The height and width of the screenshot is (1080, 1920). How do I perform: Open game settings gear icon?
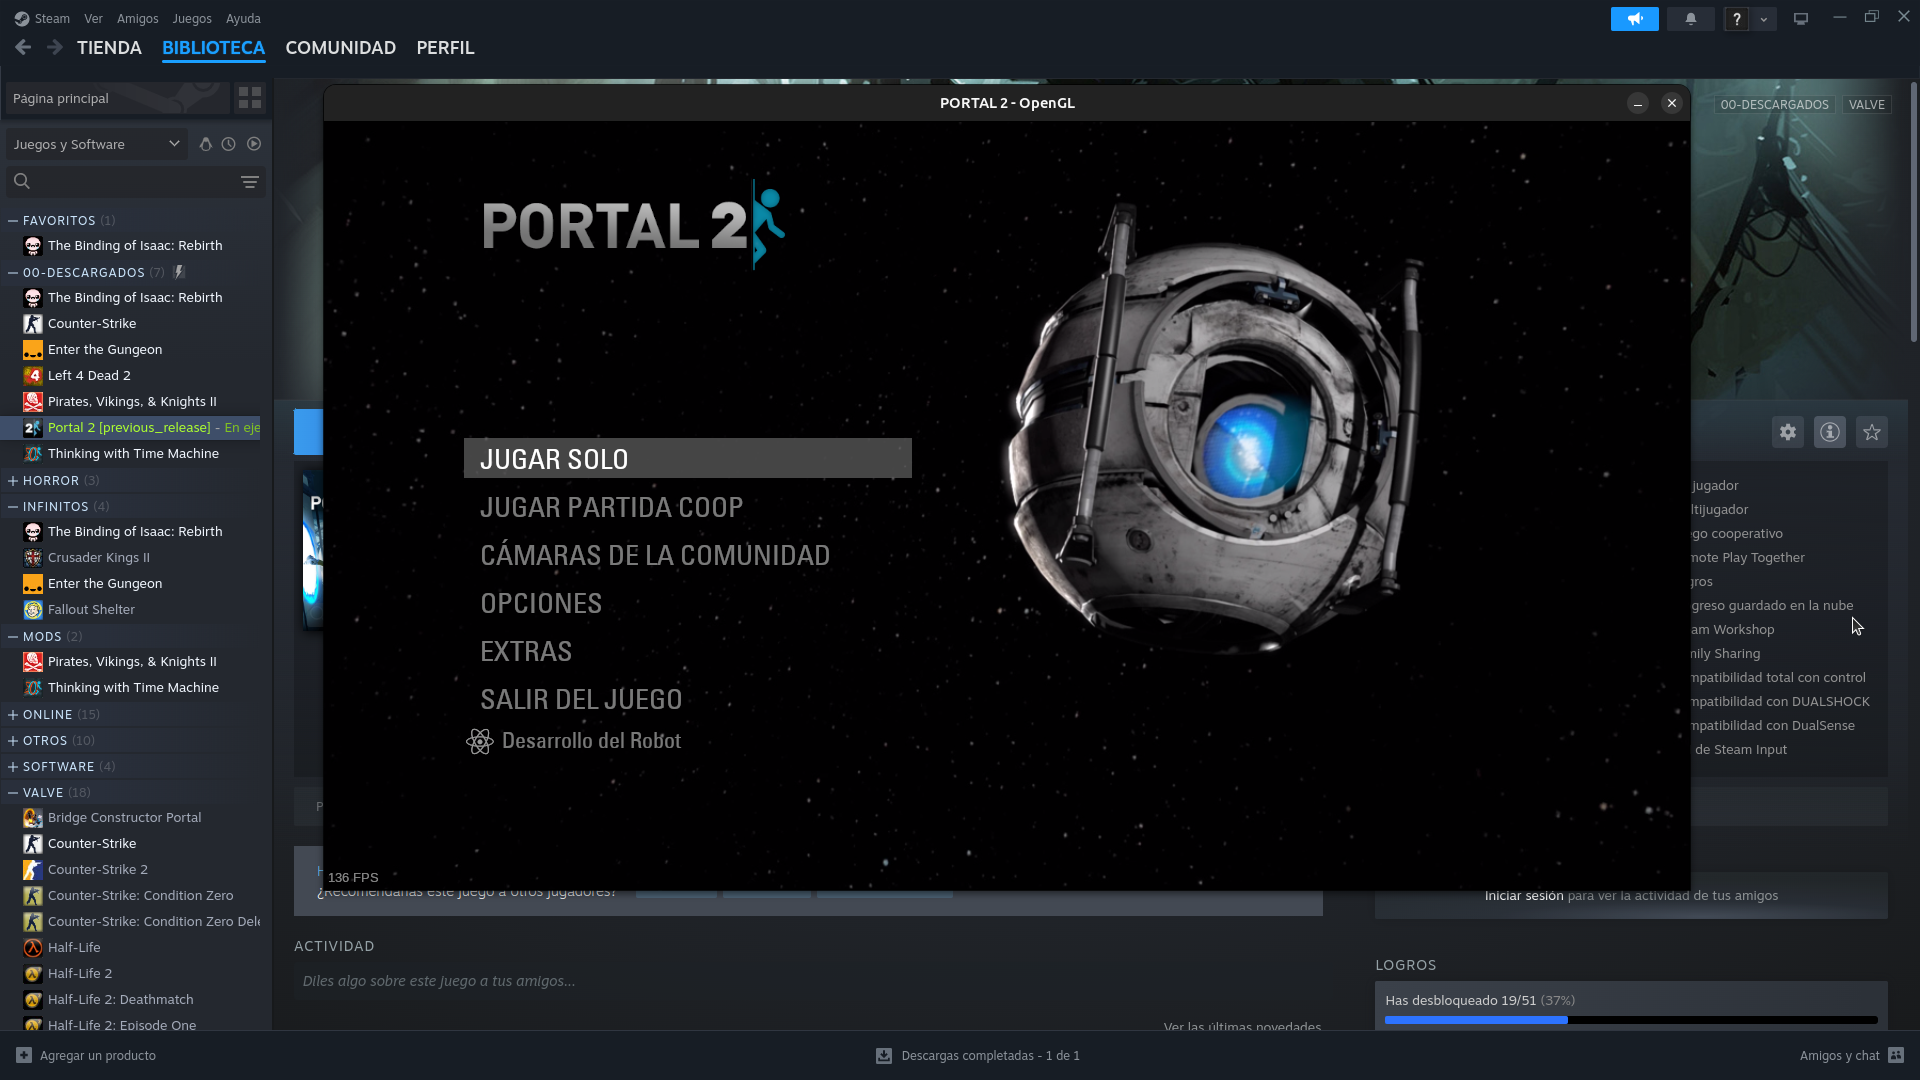pos(1788,432)
